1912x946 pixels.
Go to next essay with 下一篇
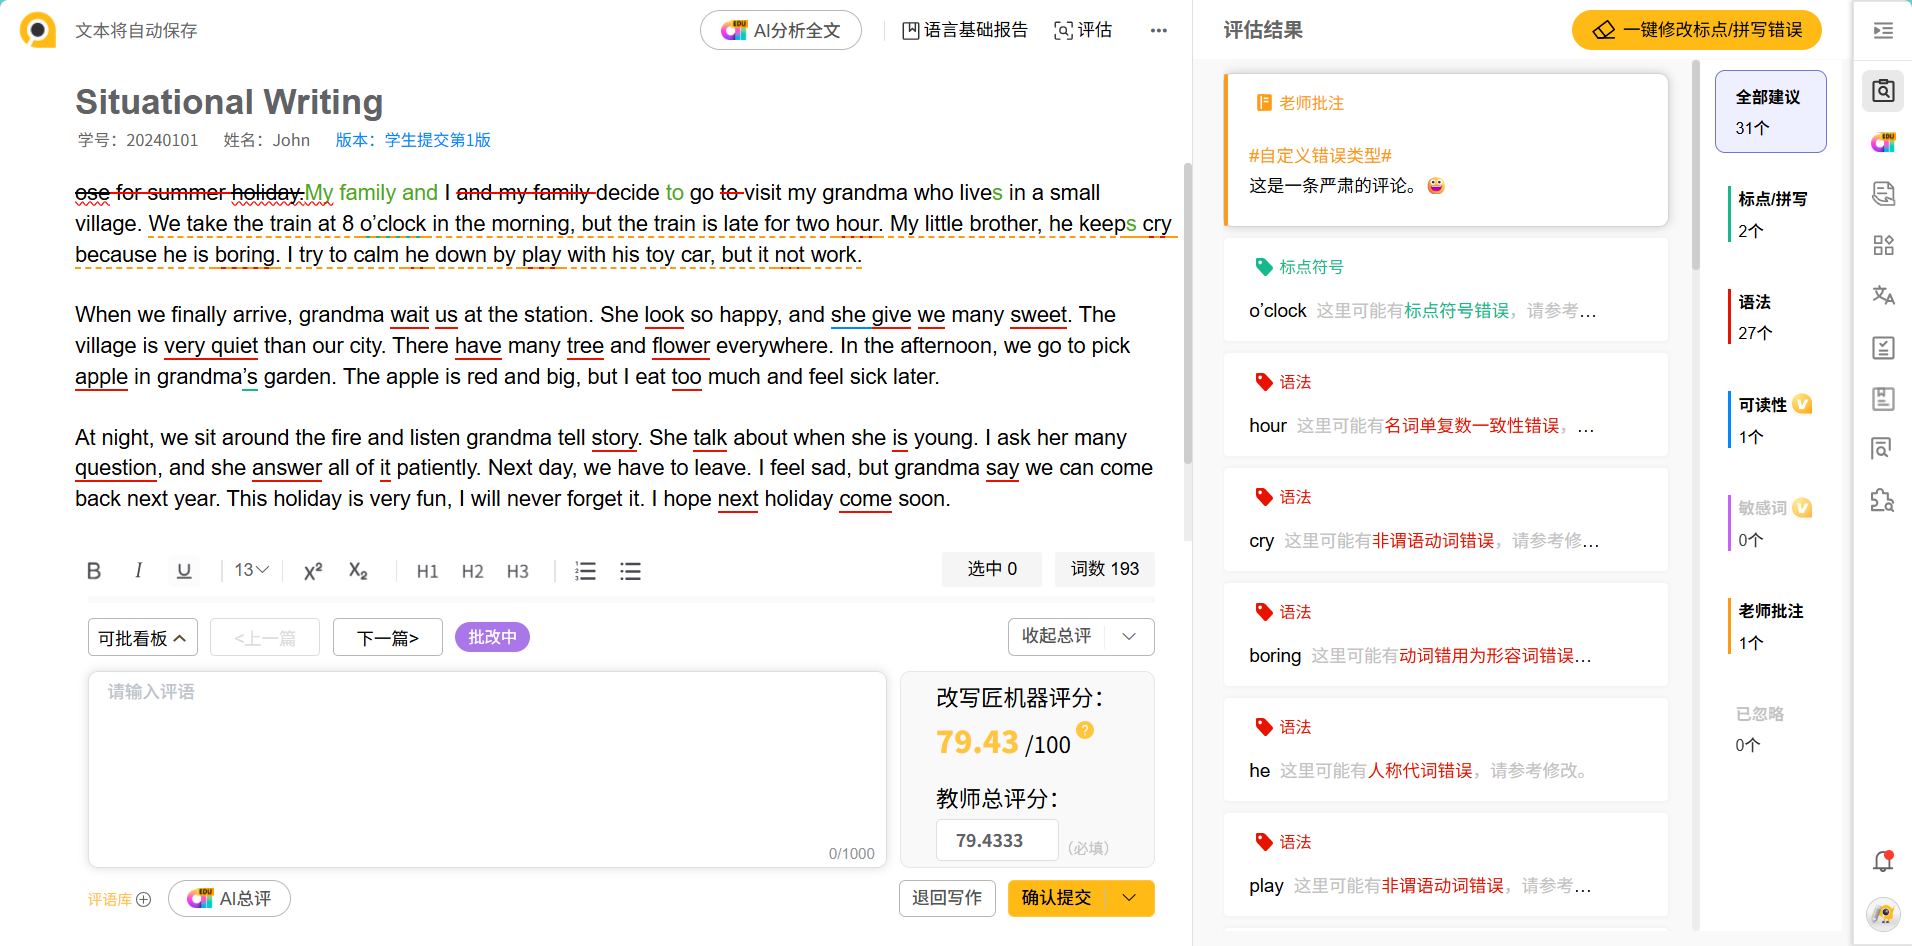[388, 638]
